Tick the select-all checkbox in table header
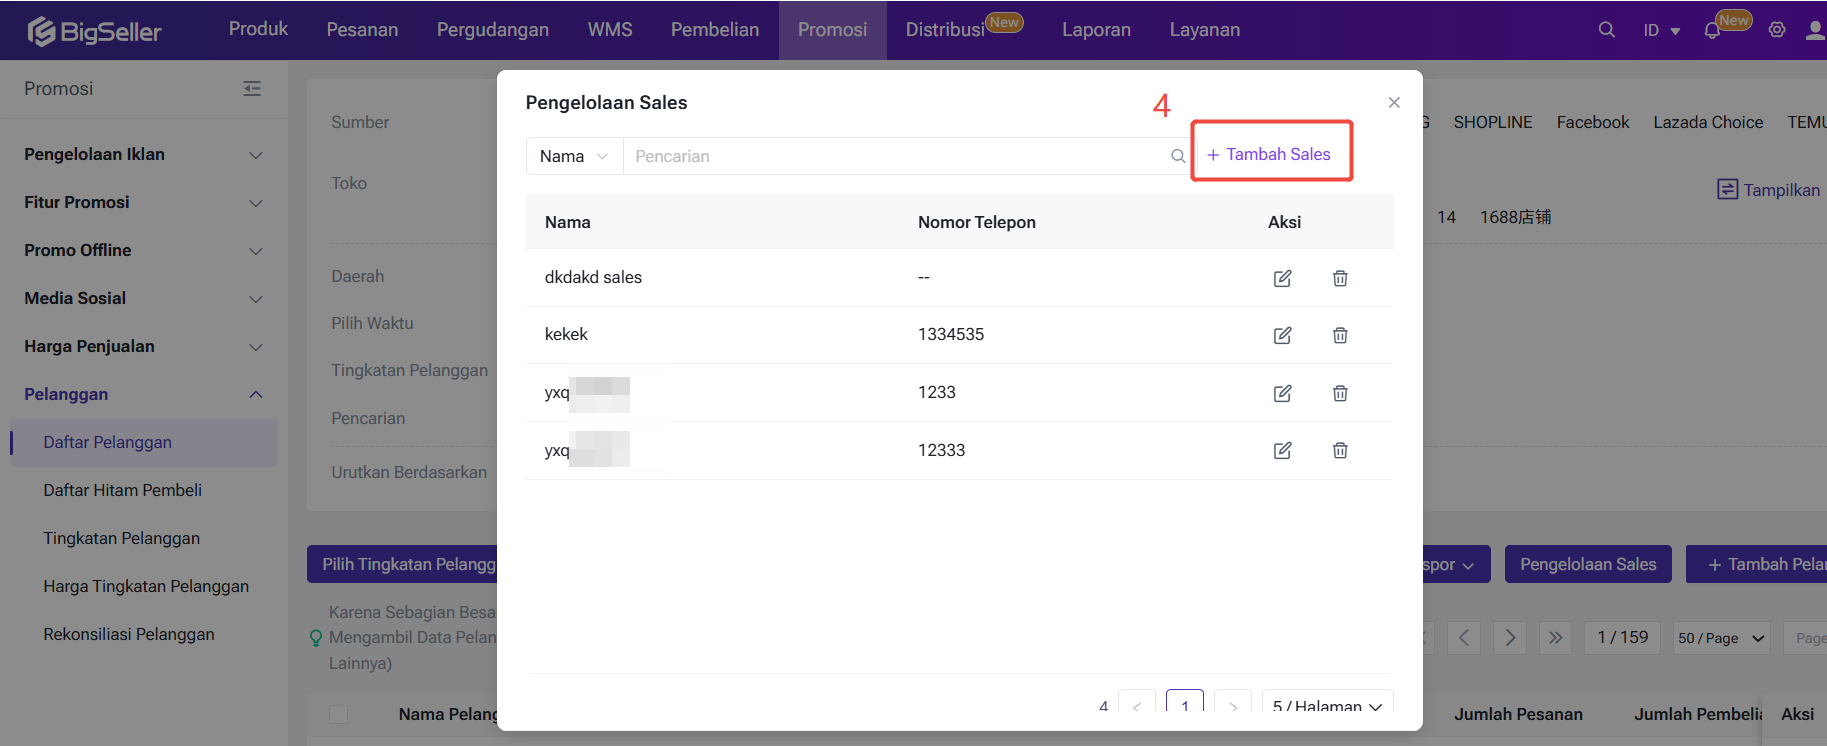The height and width of the screenshot is (746, 1827). [x=339, y=714]
